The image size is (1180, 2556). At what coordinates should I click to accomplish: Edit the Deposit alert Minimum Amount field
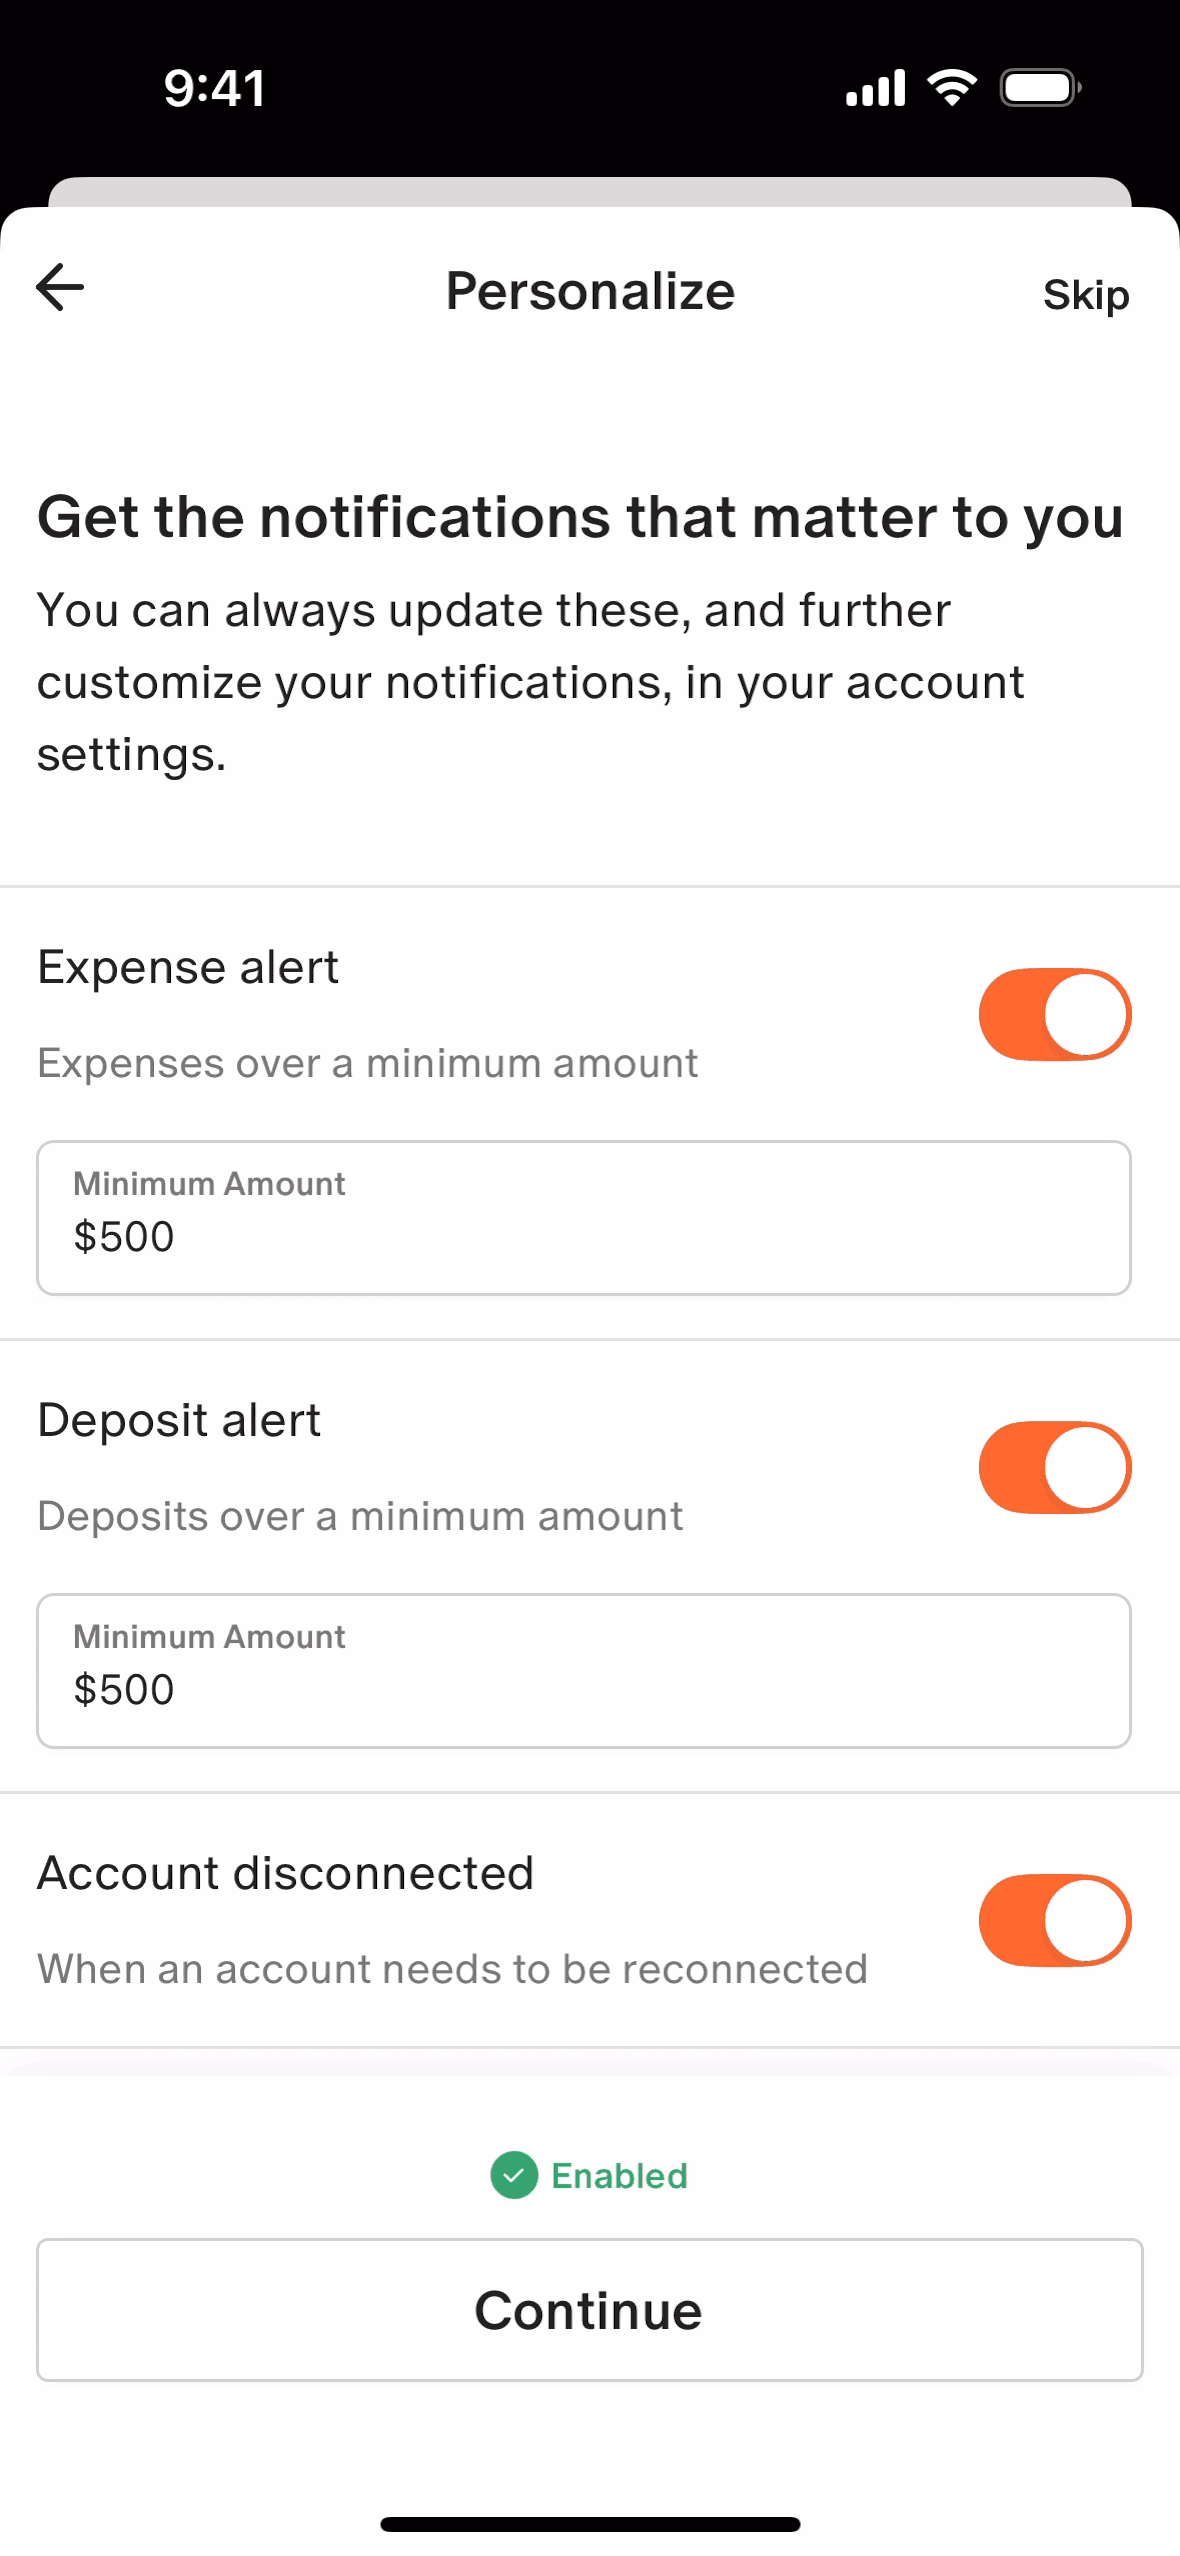(584, 1671)
